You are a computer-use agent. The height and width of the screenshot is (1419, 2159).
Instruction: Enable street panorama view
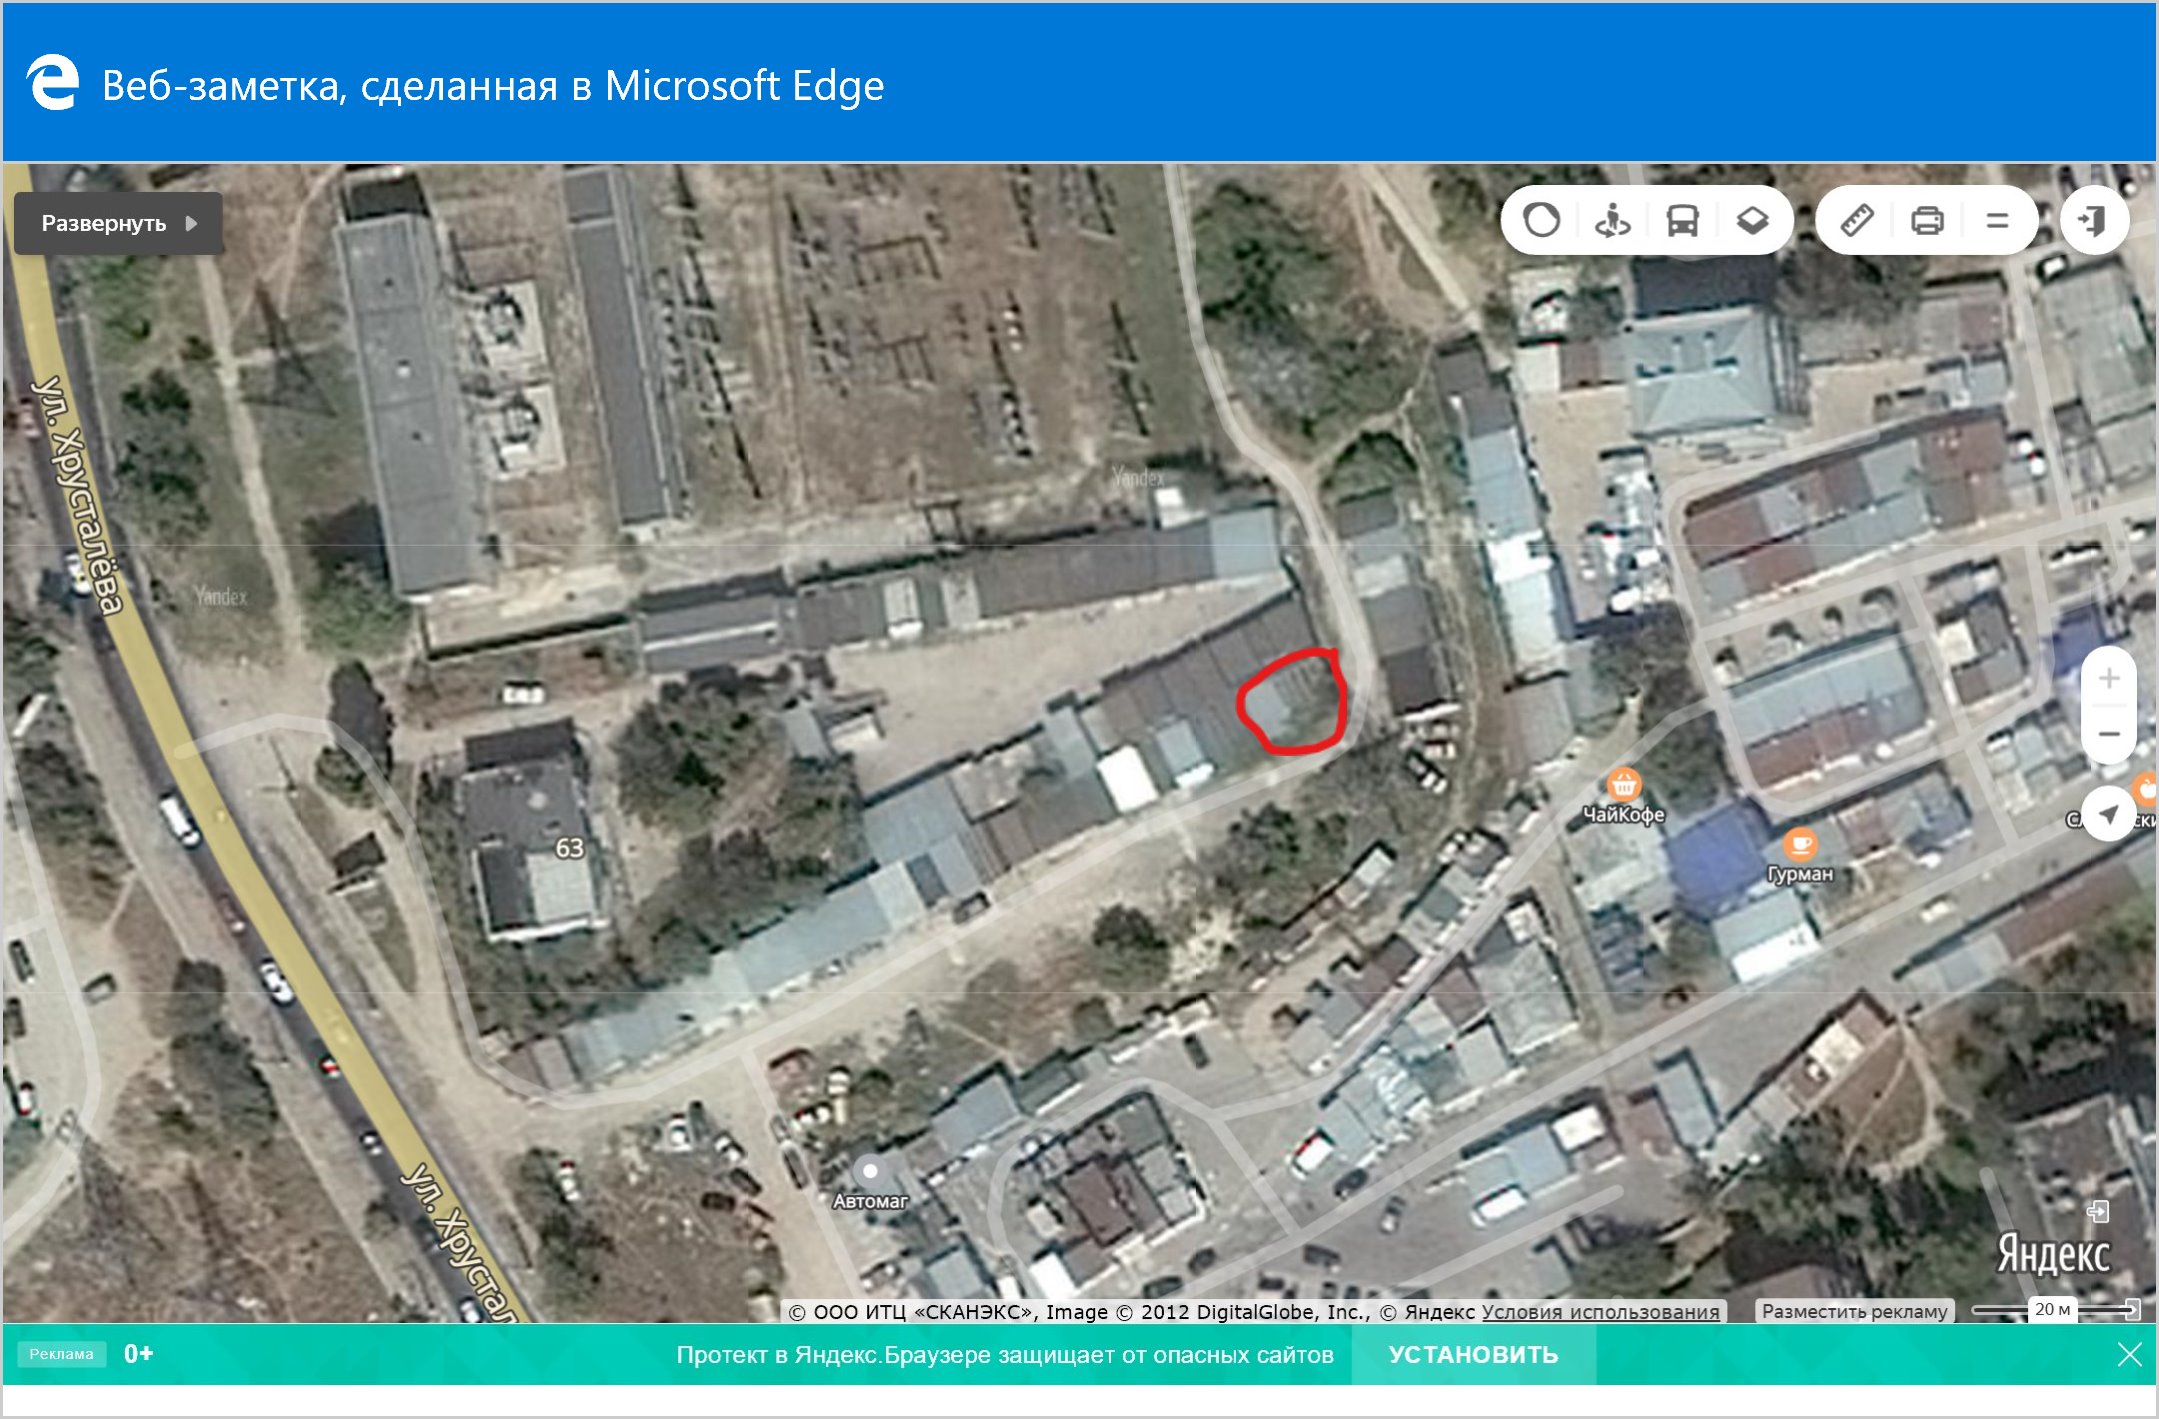(1612, 220)
